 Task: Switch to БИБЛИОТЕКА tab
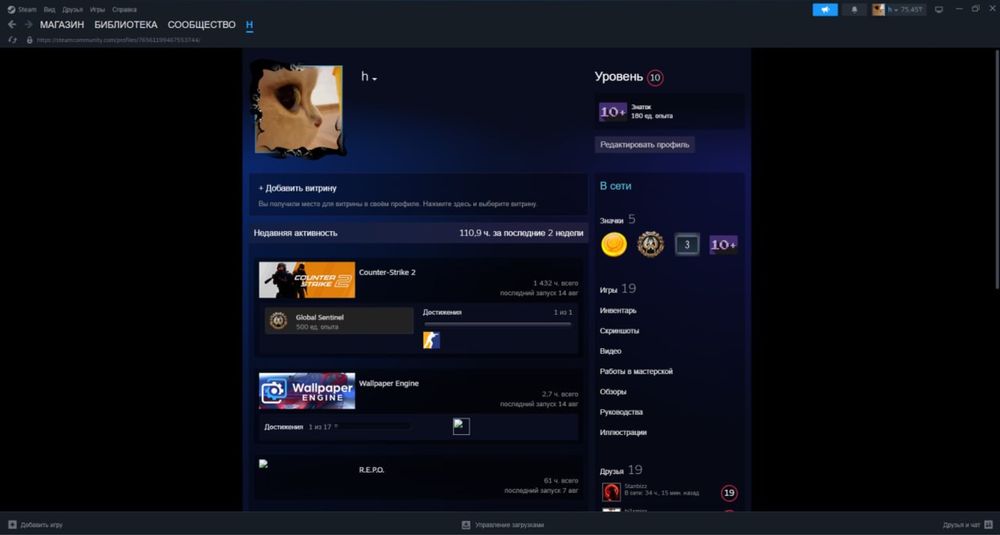126,25
